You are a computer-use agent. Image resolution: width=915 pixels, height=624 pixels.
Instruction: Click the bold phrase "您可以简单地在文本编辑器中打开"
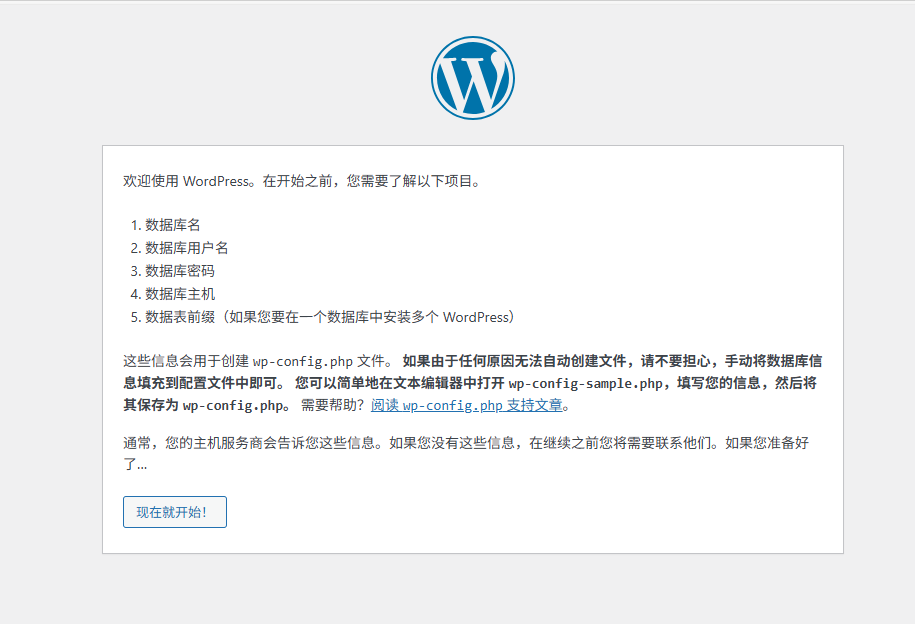coord(400,384)
